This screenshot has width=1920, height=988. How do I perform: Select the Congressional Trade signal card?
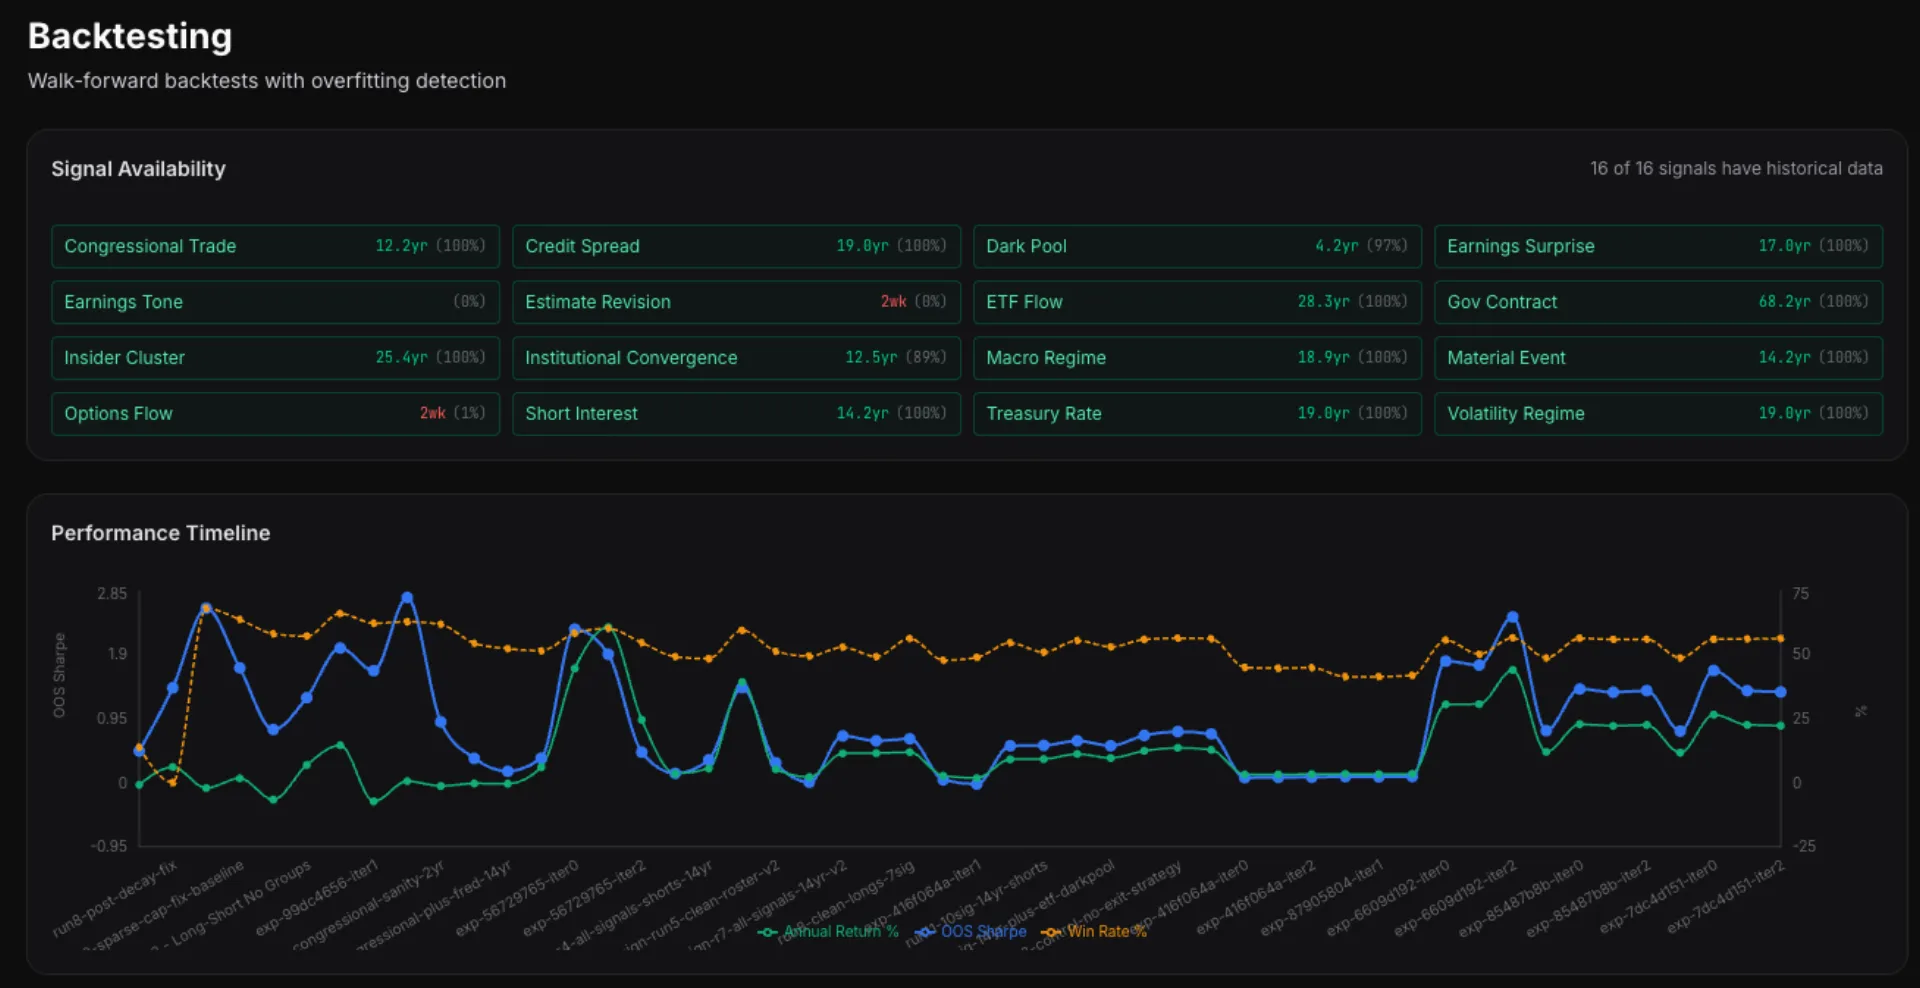point(275,246)
